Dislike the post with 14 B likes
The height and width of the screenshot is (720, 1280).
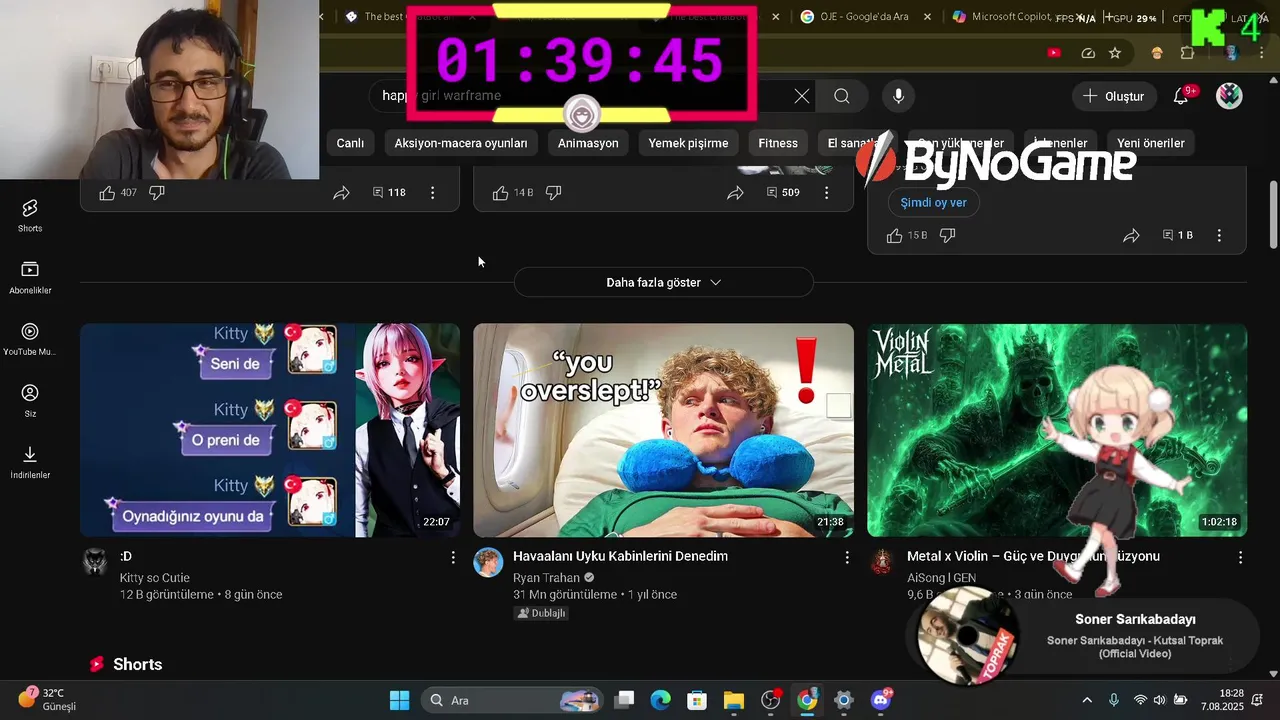pyautogui.click(x=554, y=193)
